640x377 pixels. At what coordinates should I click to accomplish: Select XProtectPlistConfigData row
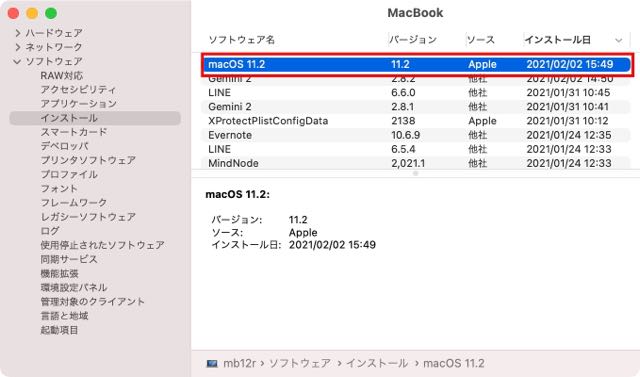coord(416,121)
